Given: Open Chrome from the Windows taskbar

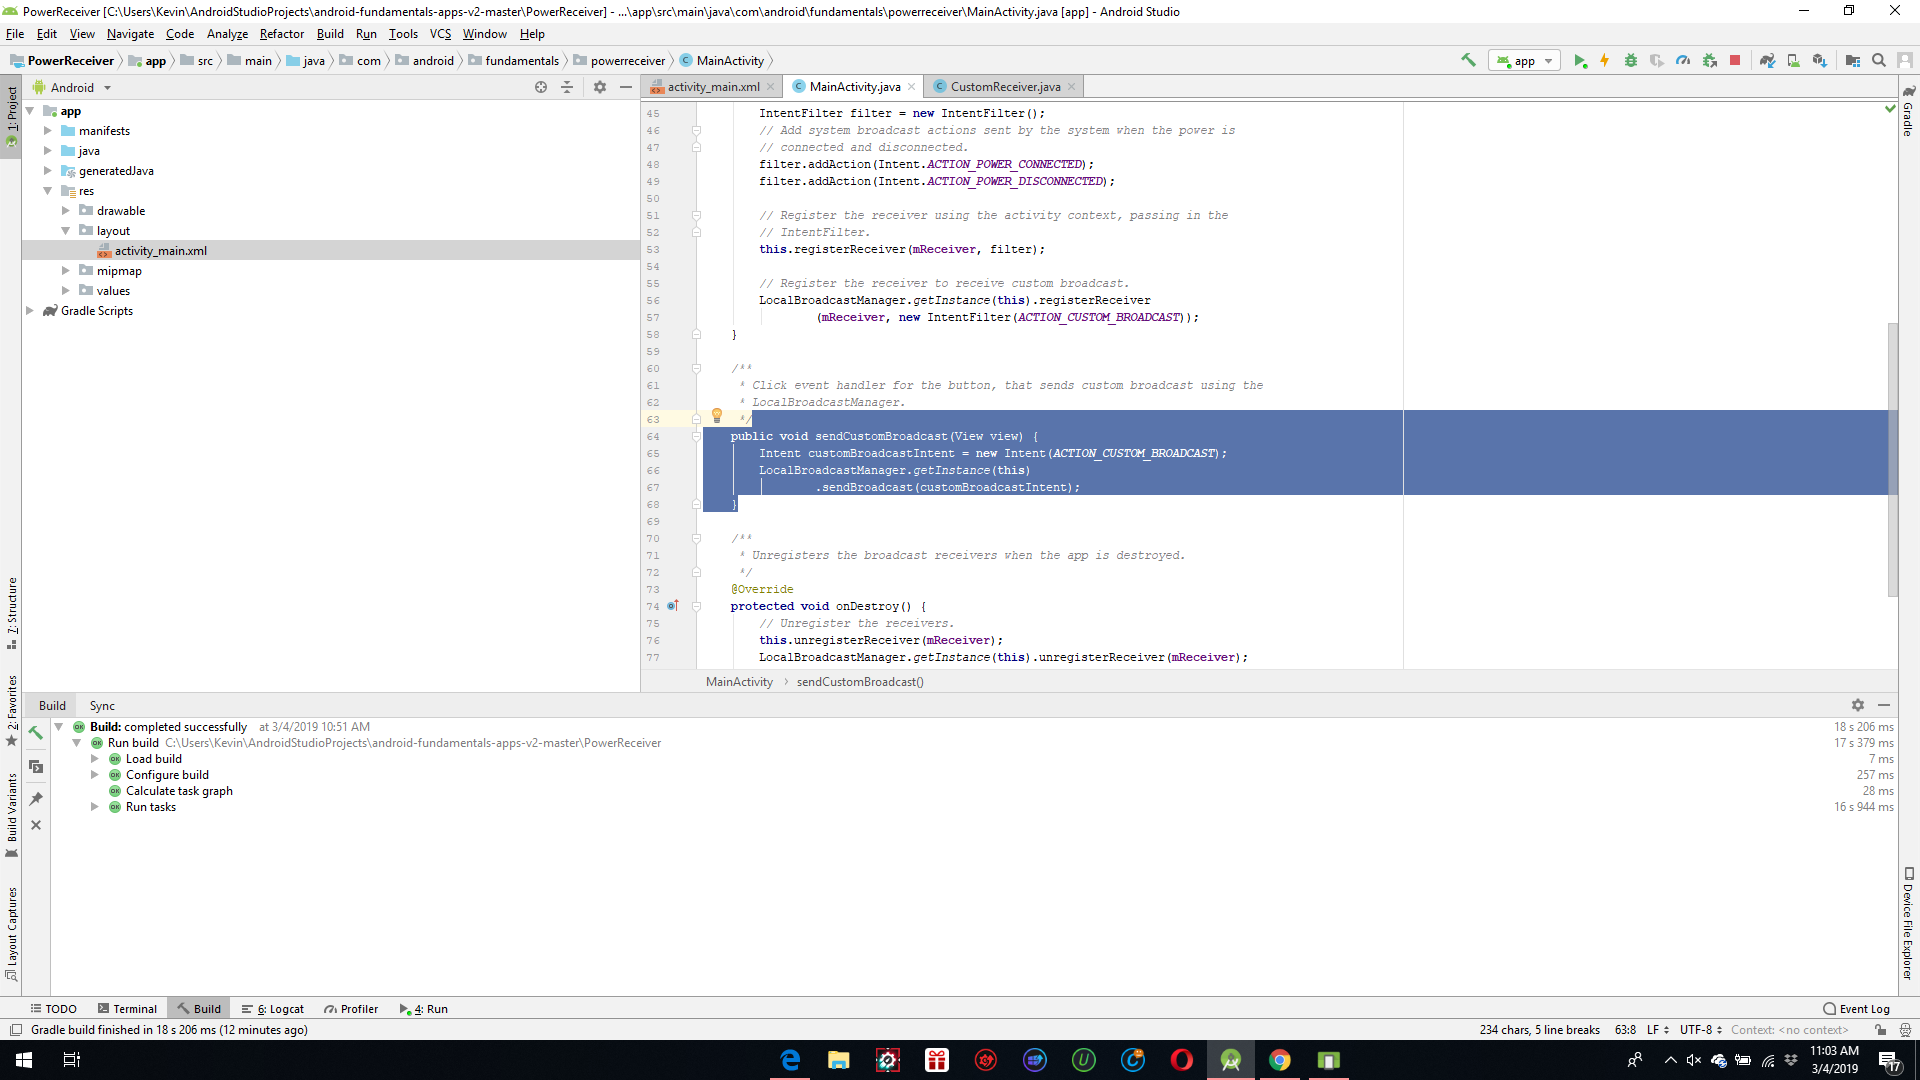Looking at the screenshot, I should click(1280, 1060).
